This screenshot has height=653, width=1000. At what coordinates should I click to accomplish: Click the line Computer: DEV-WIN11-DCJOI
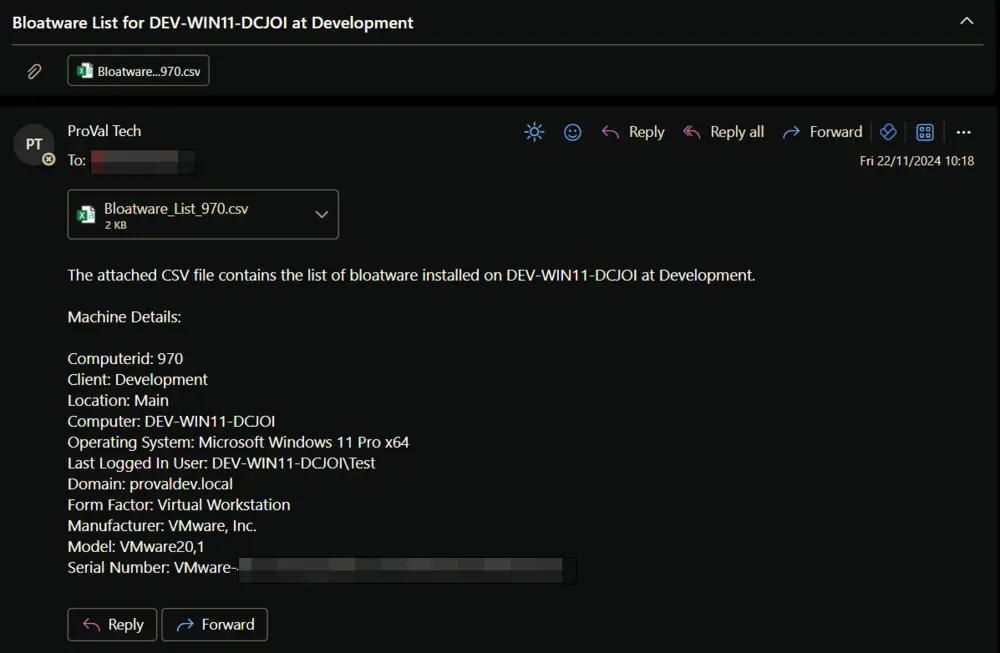pos(172,422)
